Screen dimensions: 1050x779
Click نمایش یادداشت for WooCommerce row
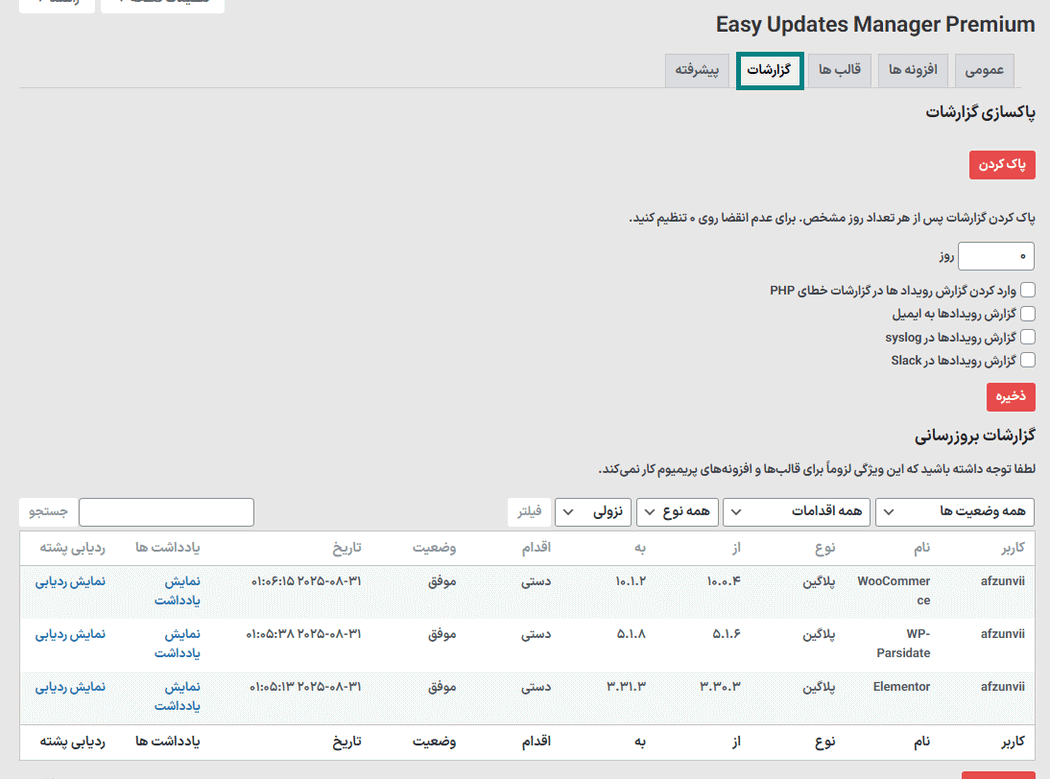pos(177,591)
